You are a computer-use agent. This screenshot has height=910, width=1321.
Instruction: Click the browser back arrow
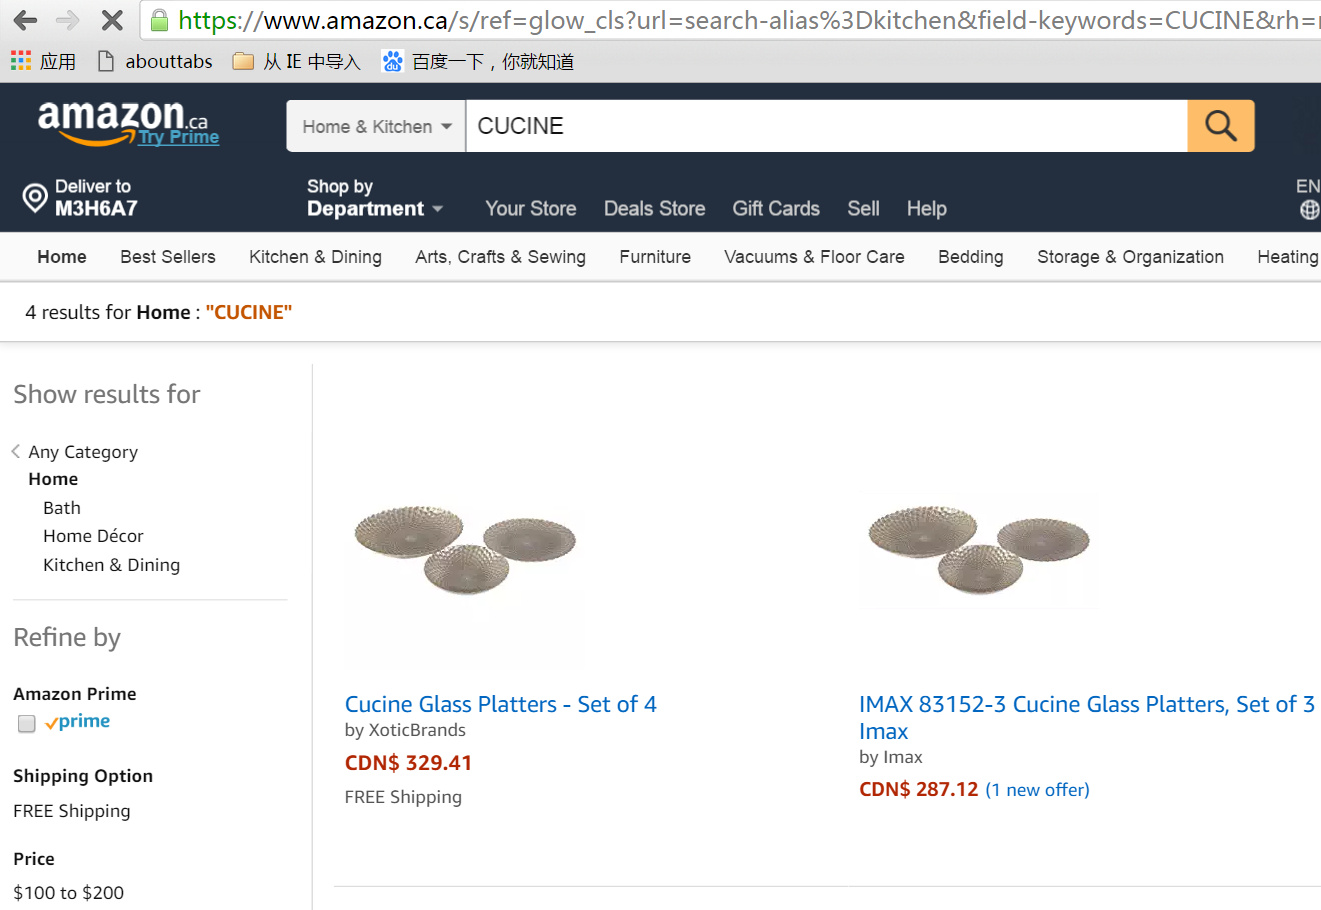(x=26, y=20)
